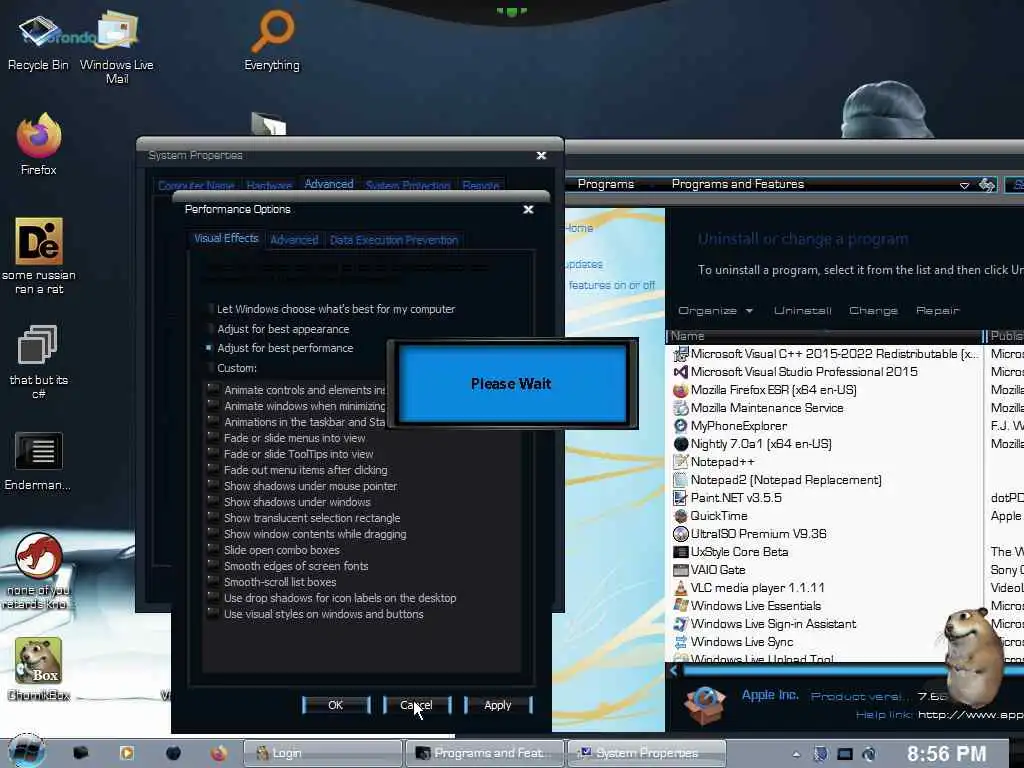Click the Paint.NET program icon
The image size is (1024, 768).
pyautogui.click(x=680, y=498)
